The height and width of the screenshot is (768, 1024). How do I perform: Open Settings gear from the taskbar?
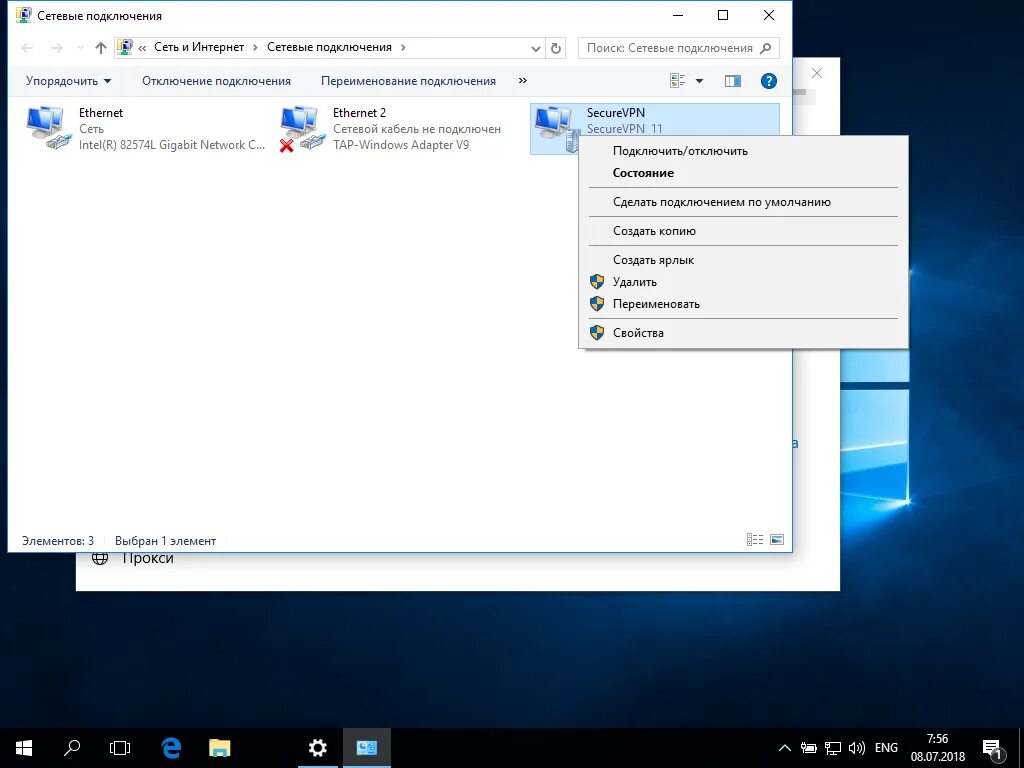317,747
